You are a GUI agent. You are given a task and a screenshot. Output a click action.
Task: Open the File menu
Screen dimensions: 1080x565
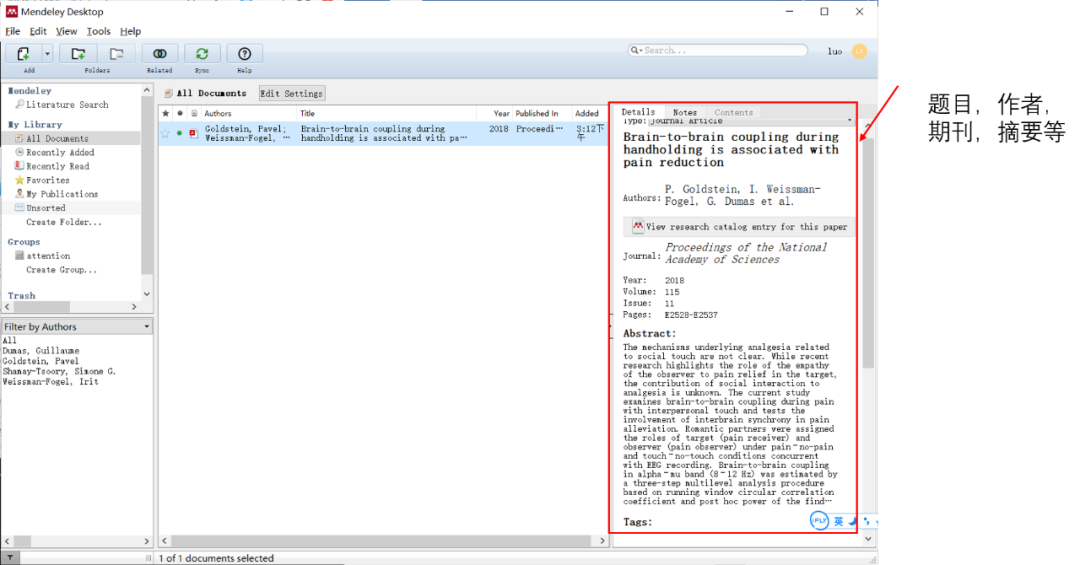tap(13, 31)
